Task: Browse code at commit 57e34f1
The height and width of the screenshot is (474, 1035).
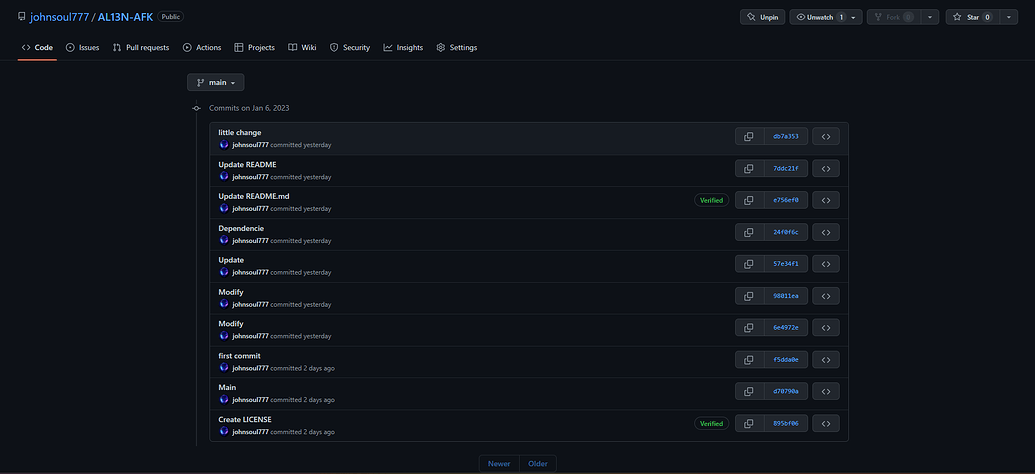Action: pyautogui.click(x=826, y=264)
